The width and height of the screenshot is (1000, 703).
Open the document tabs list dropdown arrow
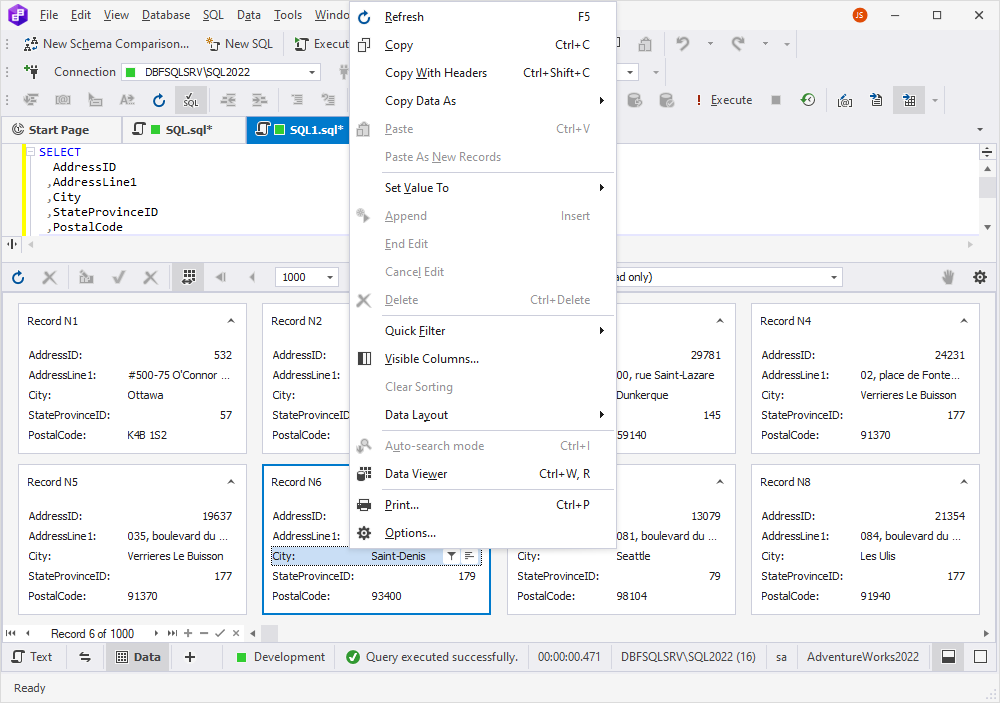tap(980, 130)
